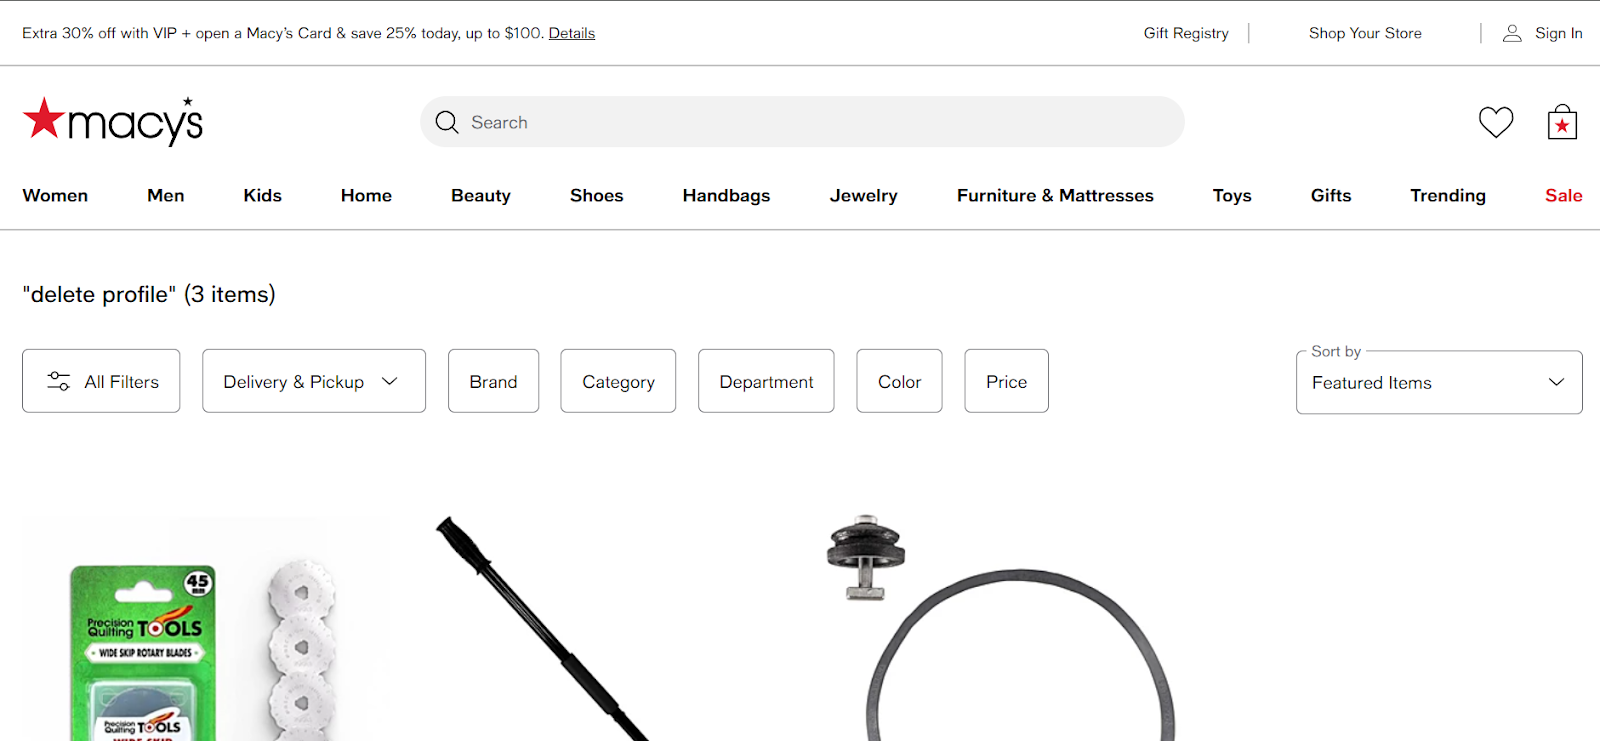Image resolution: width=1600 pixels, height=741 pixels.
Task: Open the Gift Registry link
Action: (x=1186, y=33)
